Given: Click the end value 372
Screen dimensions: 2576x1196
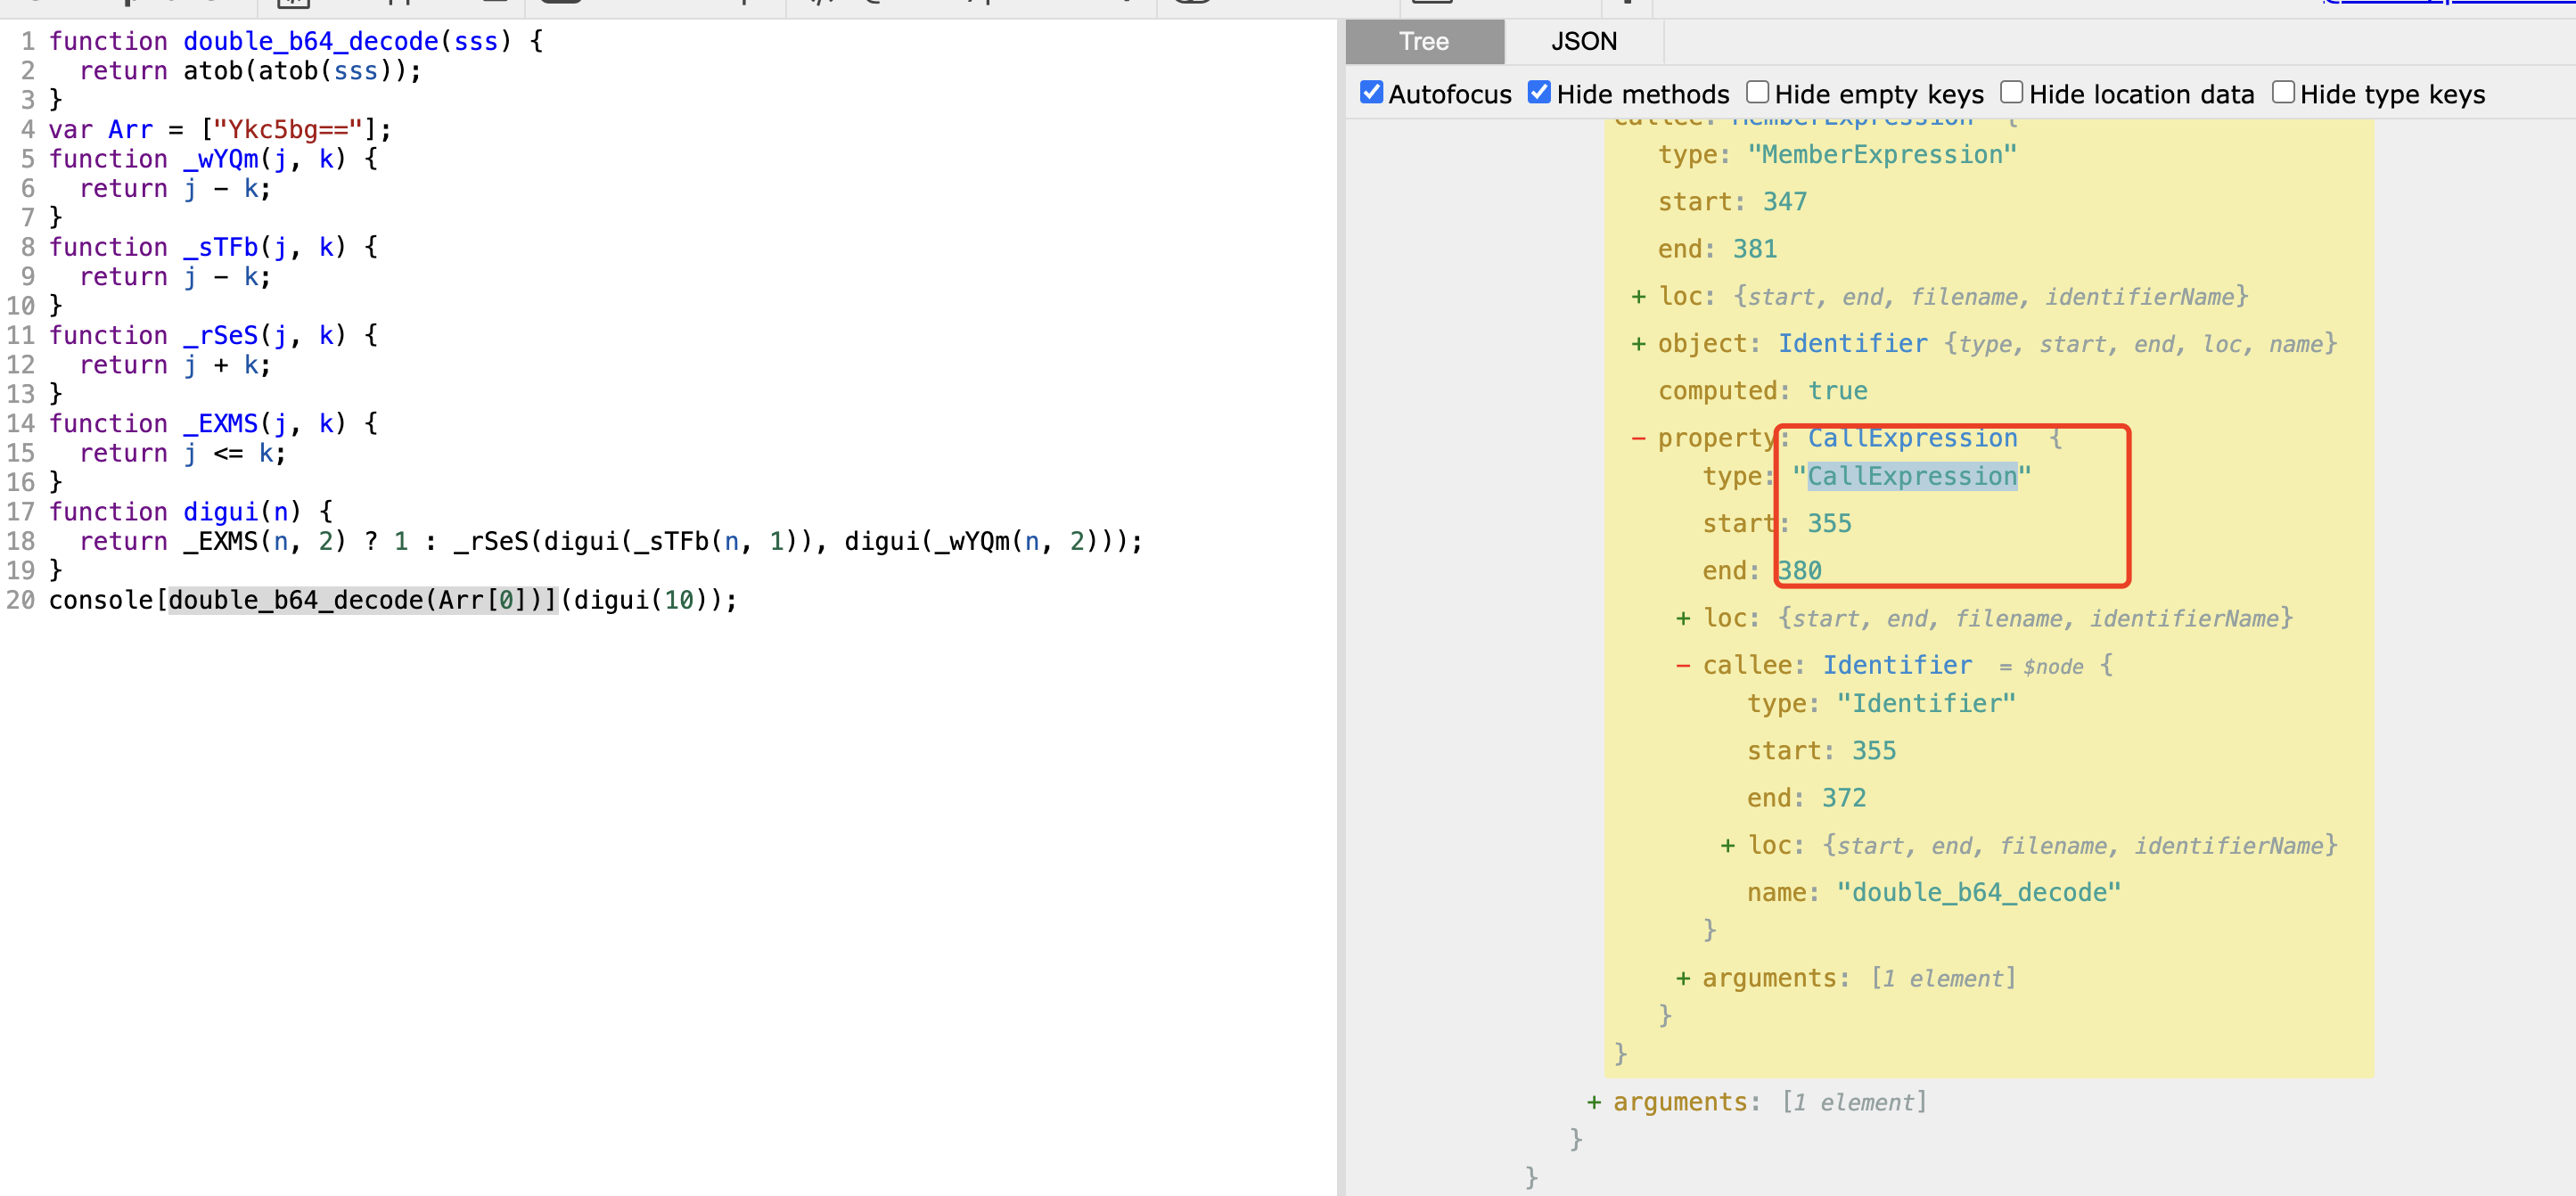Looking at the screenshot, I should [1844, 798].
